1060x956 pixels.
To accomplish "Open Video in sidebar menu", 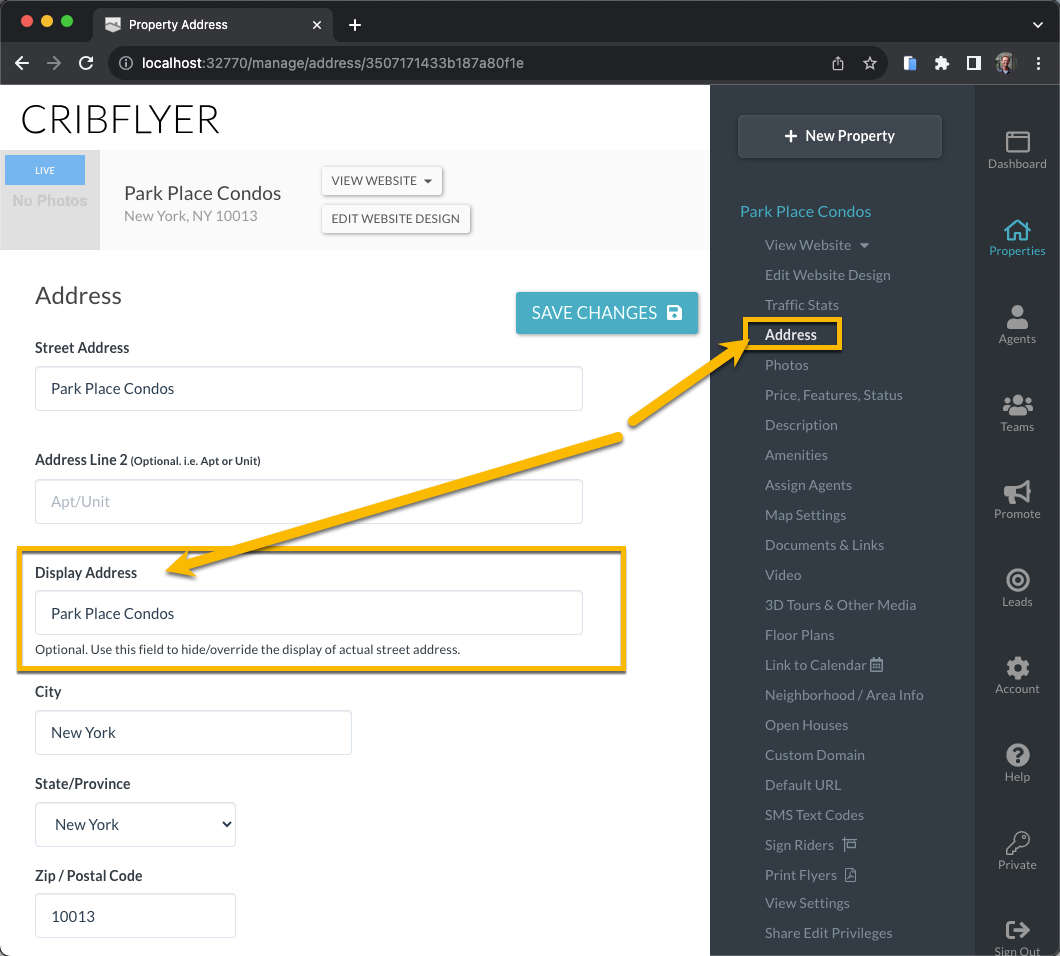I will tap(783, 575).
